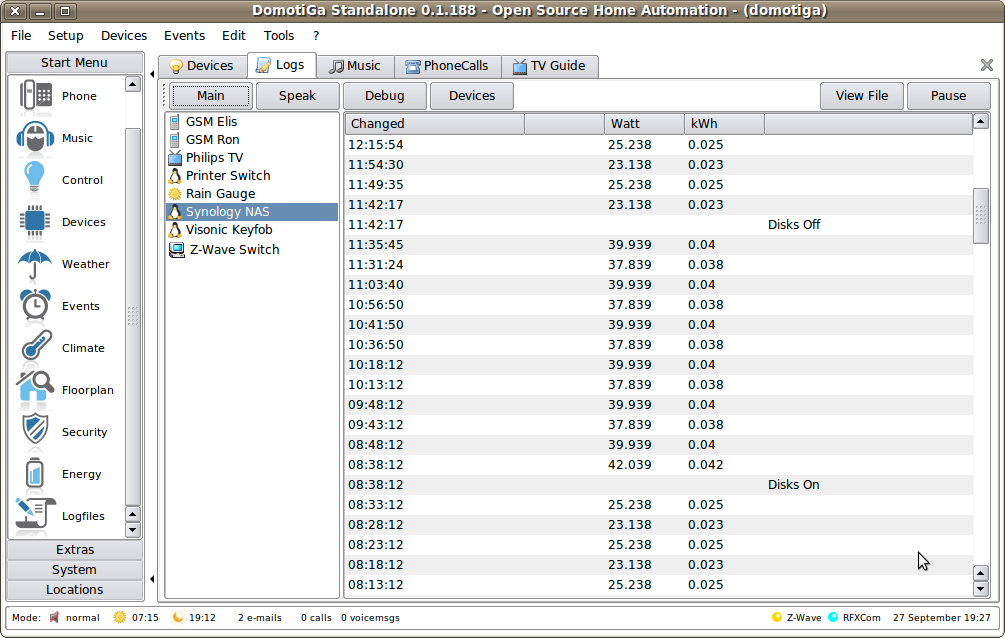Select the Disks On log entry
Image resolution: width=1005 pixels, height=638 pixels.
click(659, 485)
